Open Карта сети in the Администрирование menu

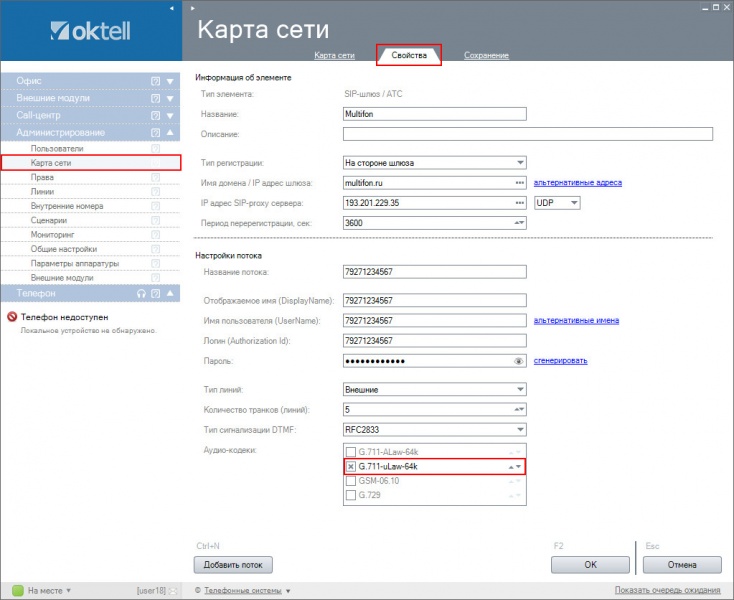coord(91,163)
